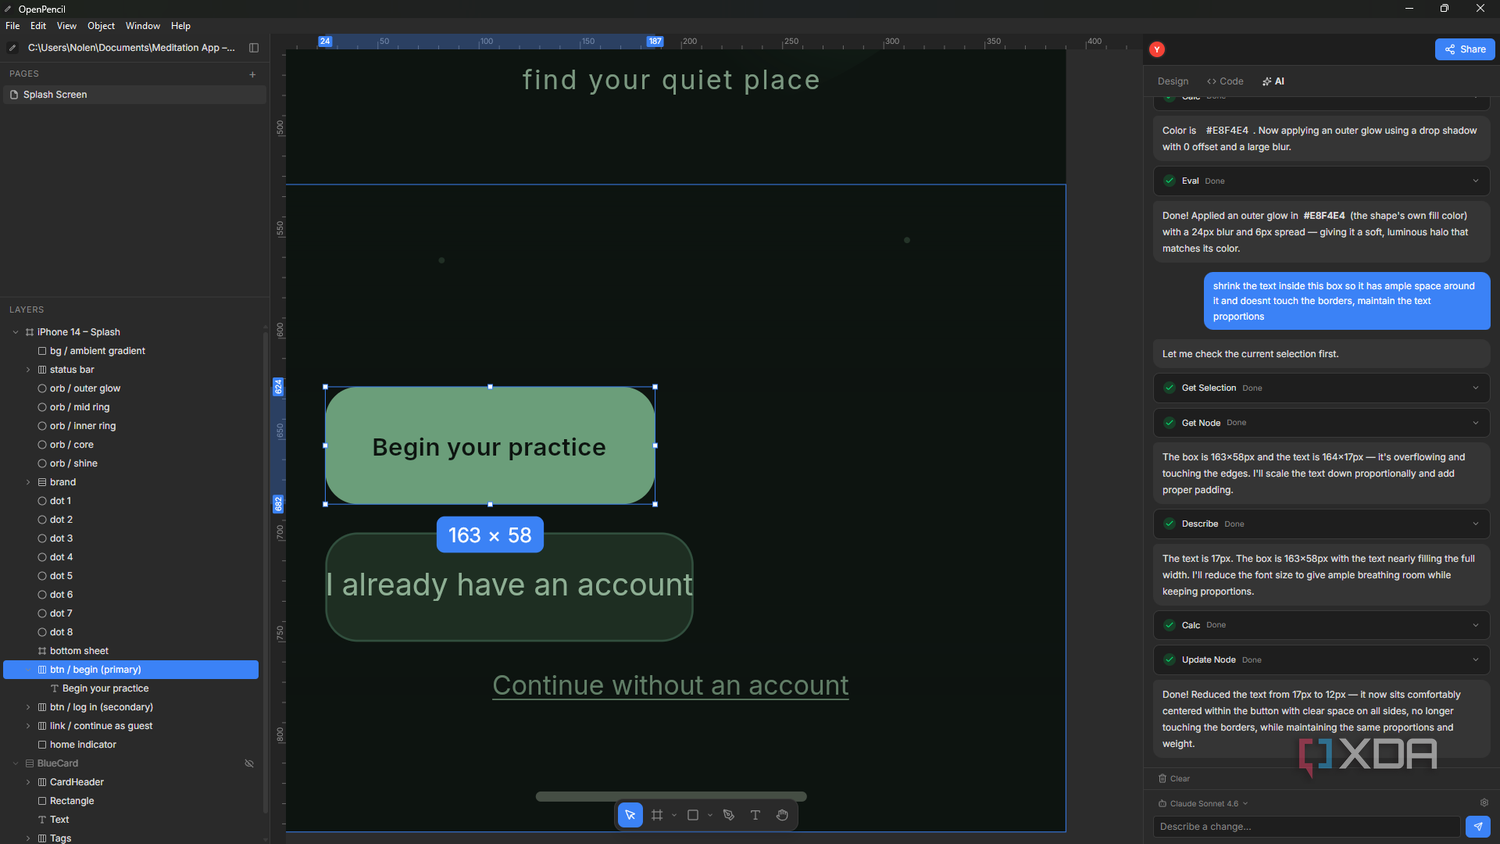Click the green Begin your practice button on canvas
Screen dimensions: 1500x844
pos(490,446)
